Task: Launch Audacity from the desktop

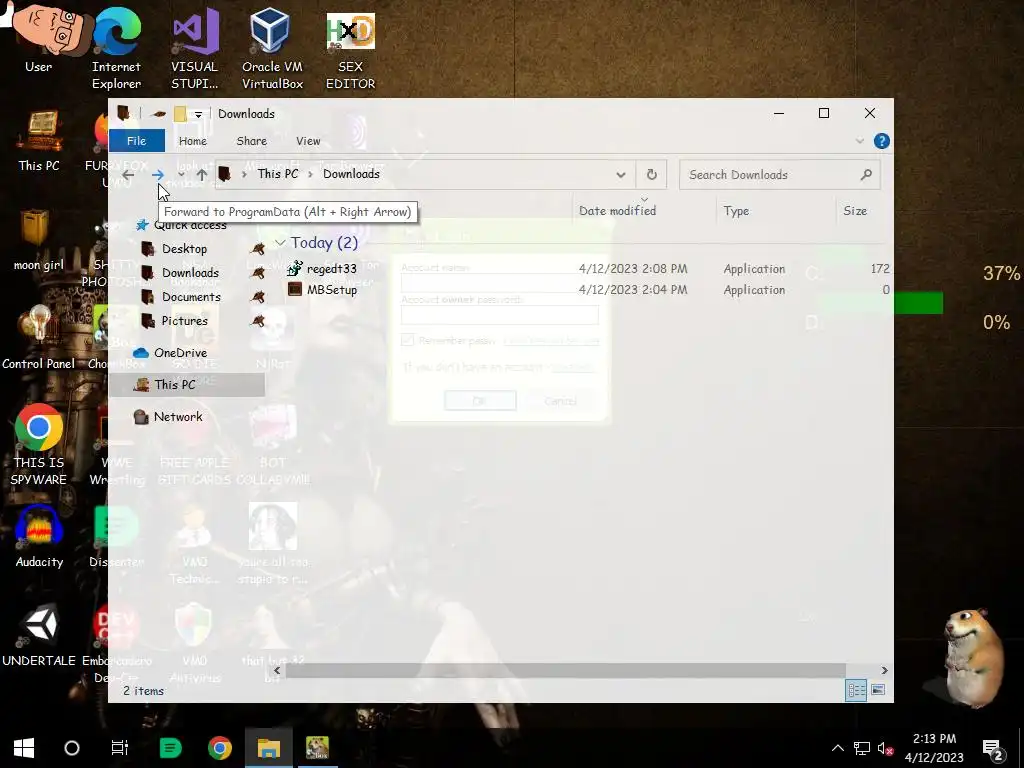Action: pos(39,537)
